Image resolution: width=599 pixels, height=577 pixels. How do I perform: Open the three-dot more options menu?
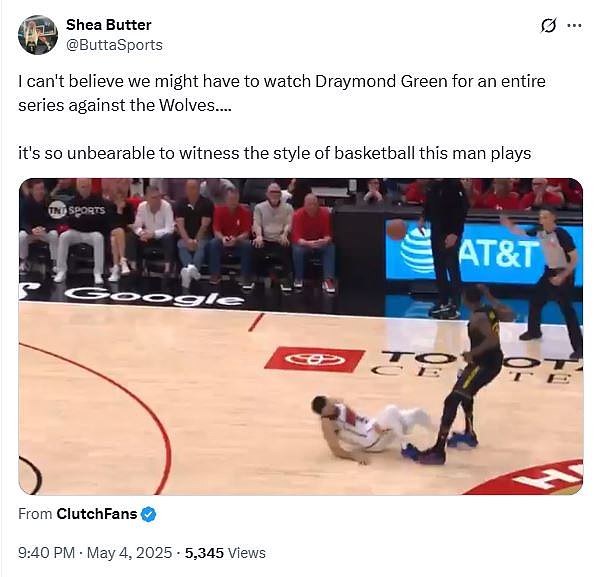click(575, 26)
